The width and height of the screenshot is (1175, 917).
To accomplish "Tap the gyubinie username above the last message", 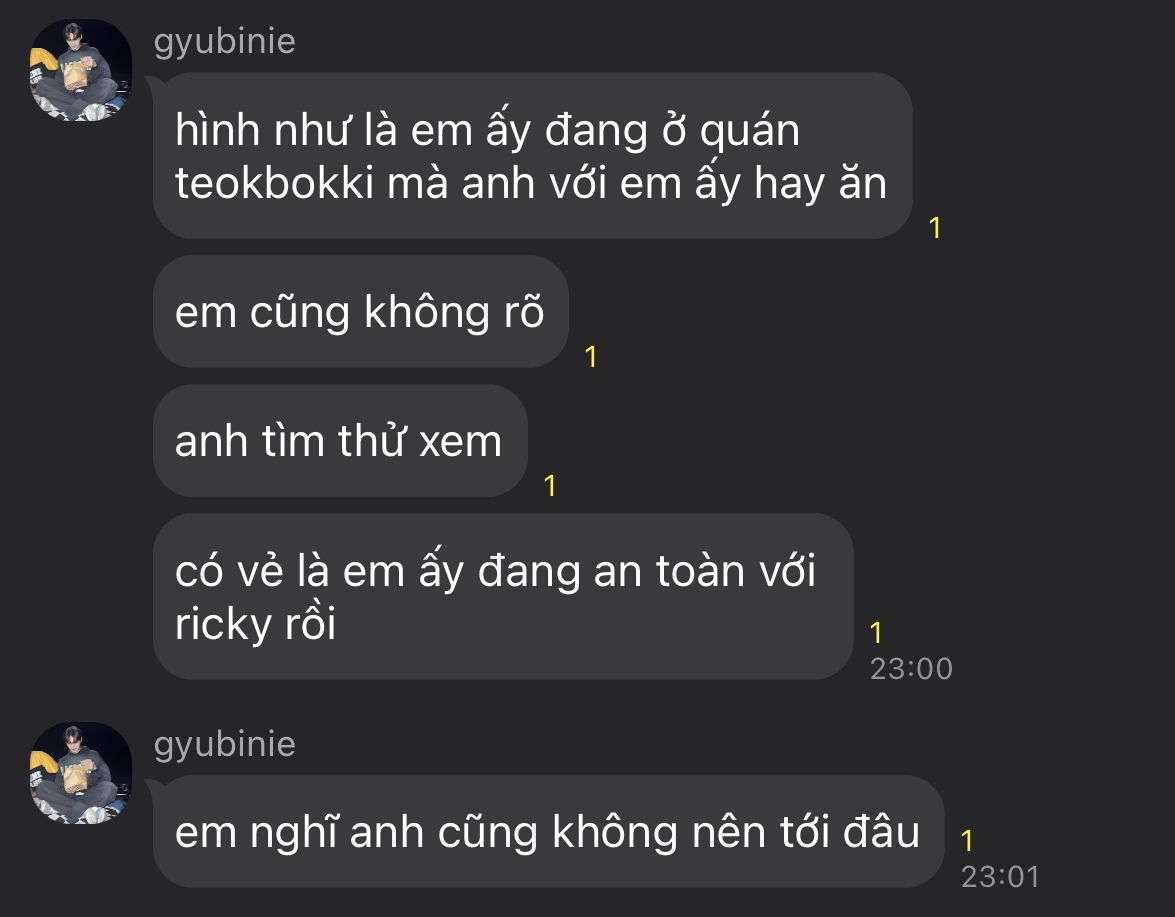I will point(224,744).
